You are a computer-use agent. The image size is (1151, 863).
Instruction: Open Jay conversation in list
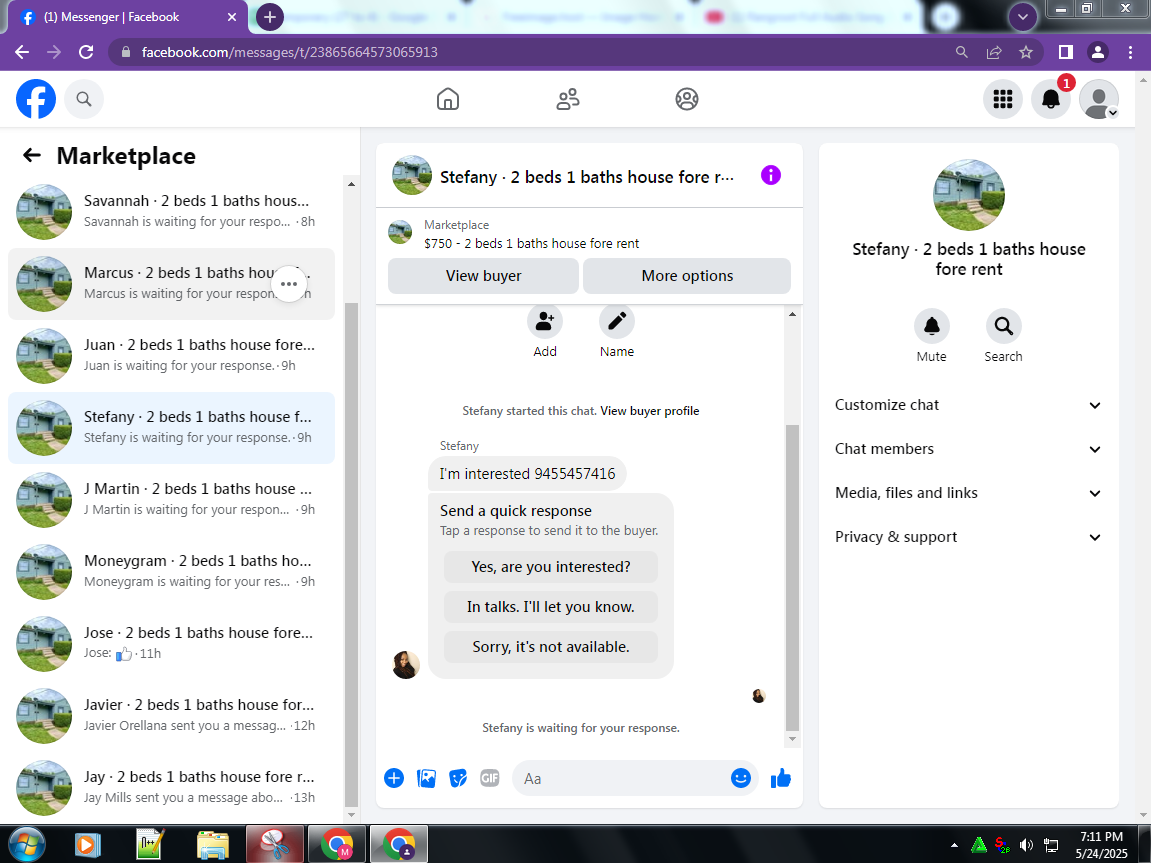(x=171, y=787)
